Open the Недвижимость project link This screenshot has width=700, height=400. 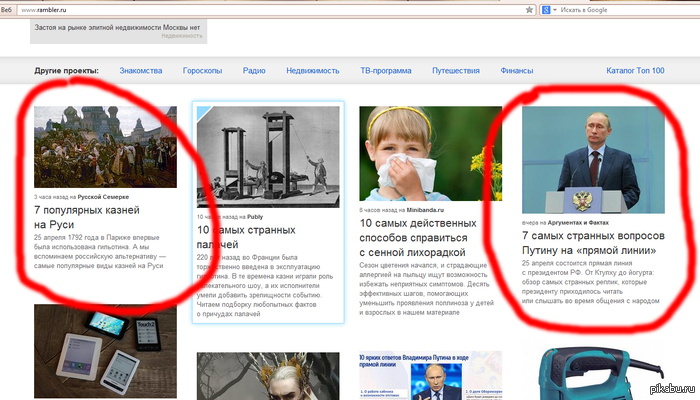[312, 71]
